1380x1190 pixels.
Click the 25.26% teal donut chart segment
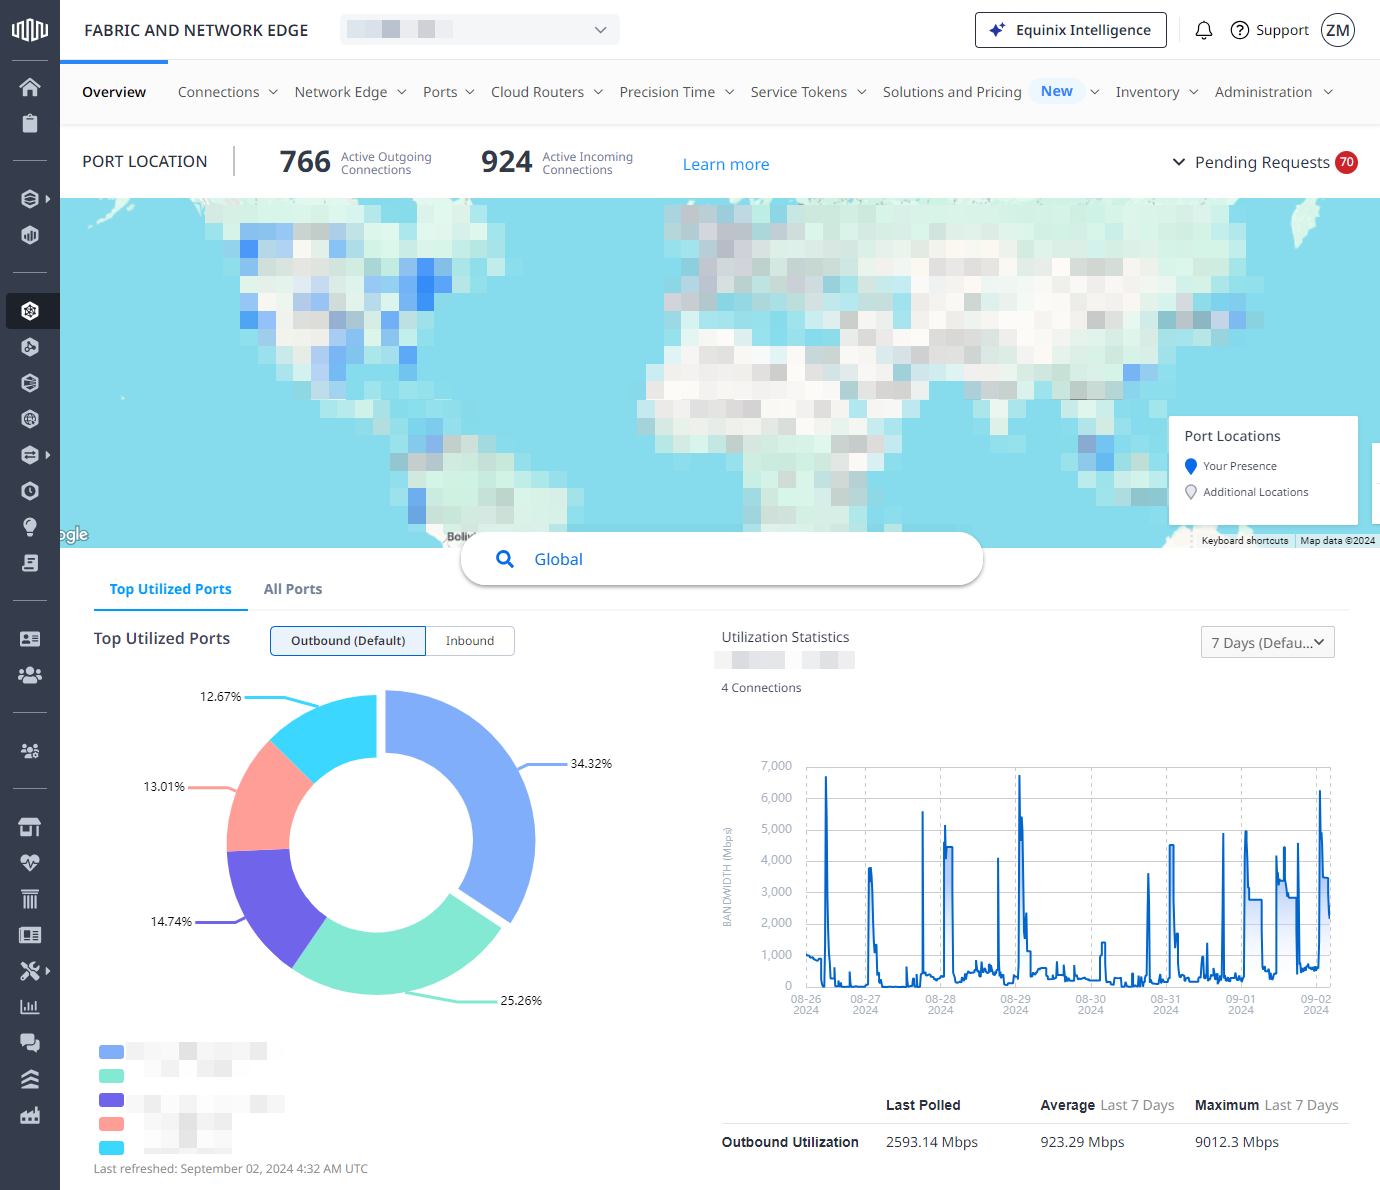point(395,952)
